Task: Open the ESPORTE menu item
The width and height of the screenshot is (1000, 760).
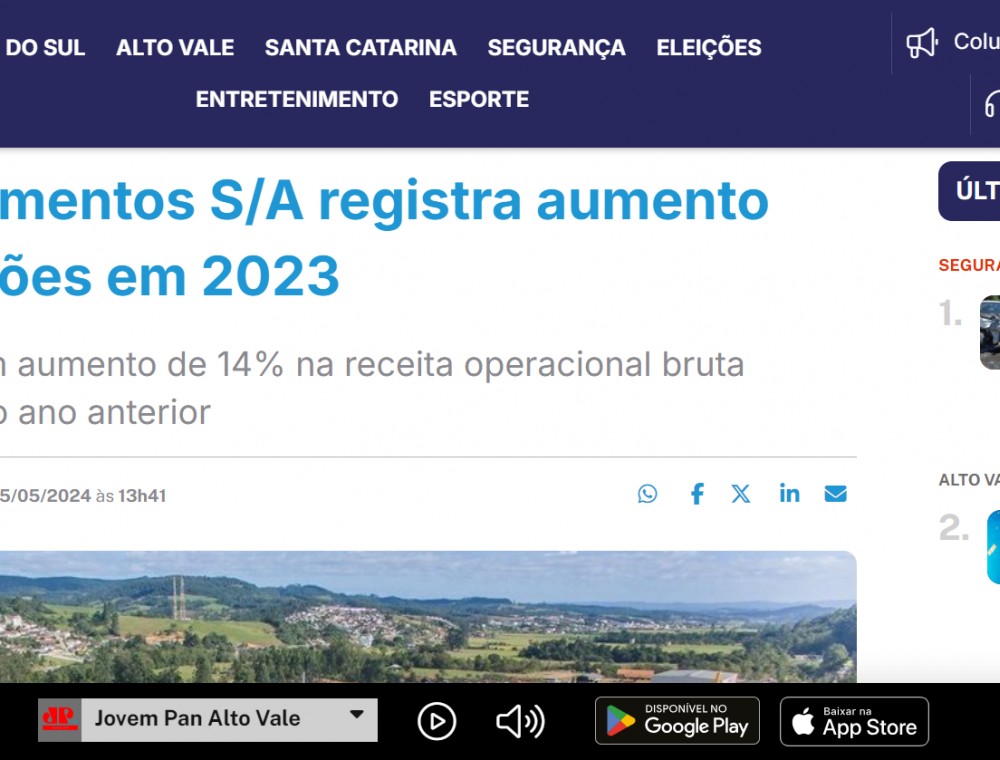Action: coord(479,99)
